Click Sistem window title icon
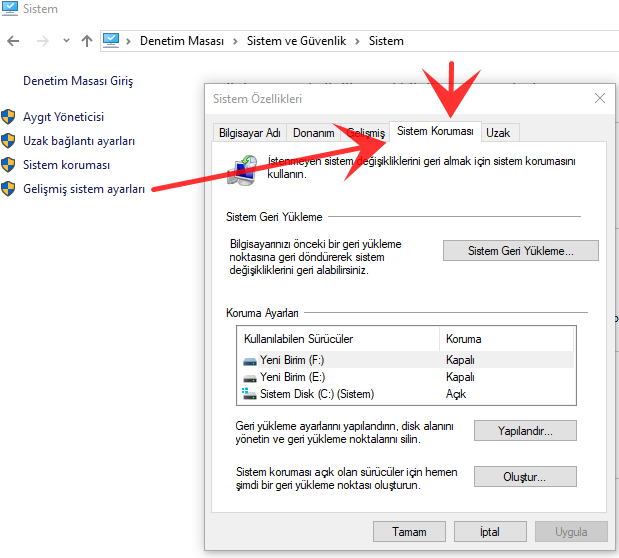 click(x=10, y=9)
